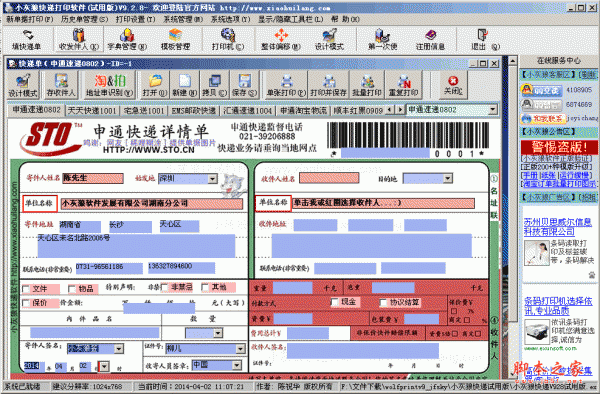The image size is (600, 394).
Task: Create a new waybill with 新建
Action: [x=184, y=85]
